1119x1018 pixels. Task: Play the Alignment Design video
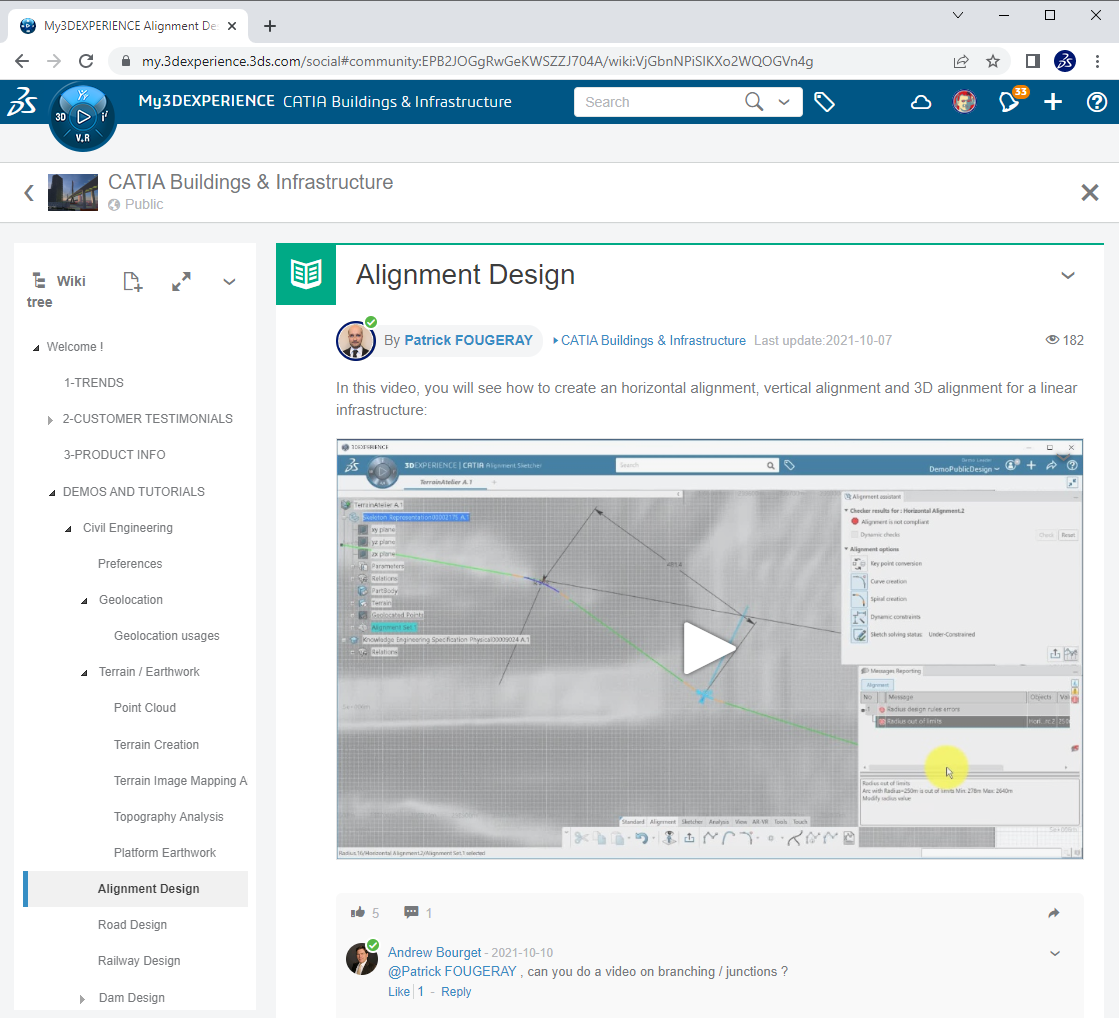(710, 648)
